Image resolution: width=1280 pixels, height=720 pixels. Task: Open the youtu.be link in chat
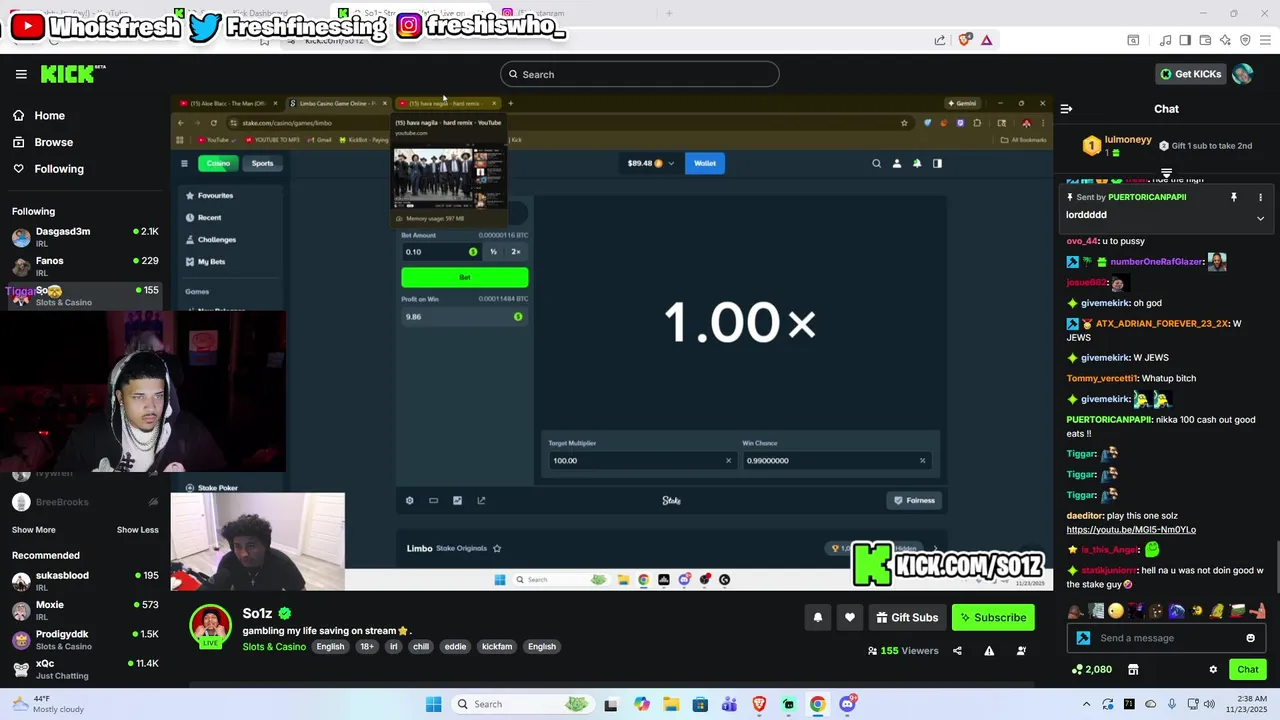1131,530
